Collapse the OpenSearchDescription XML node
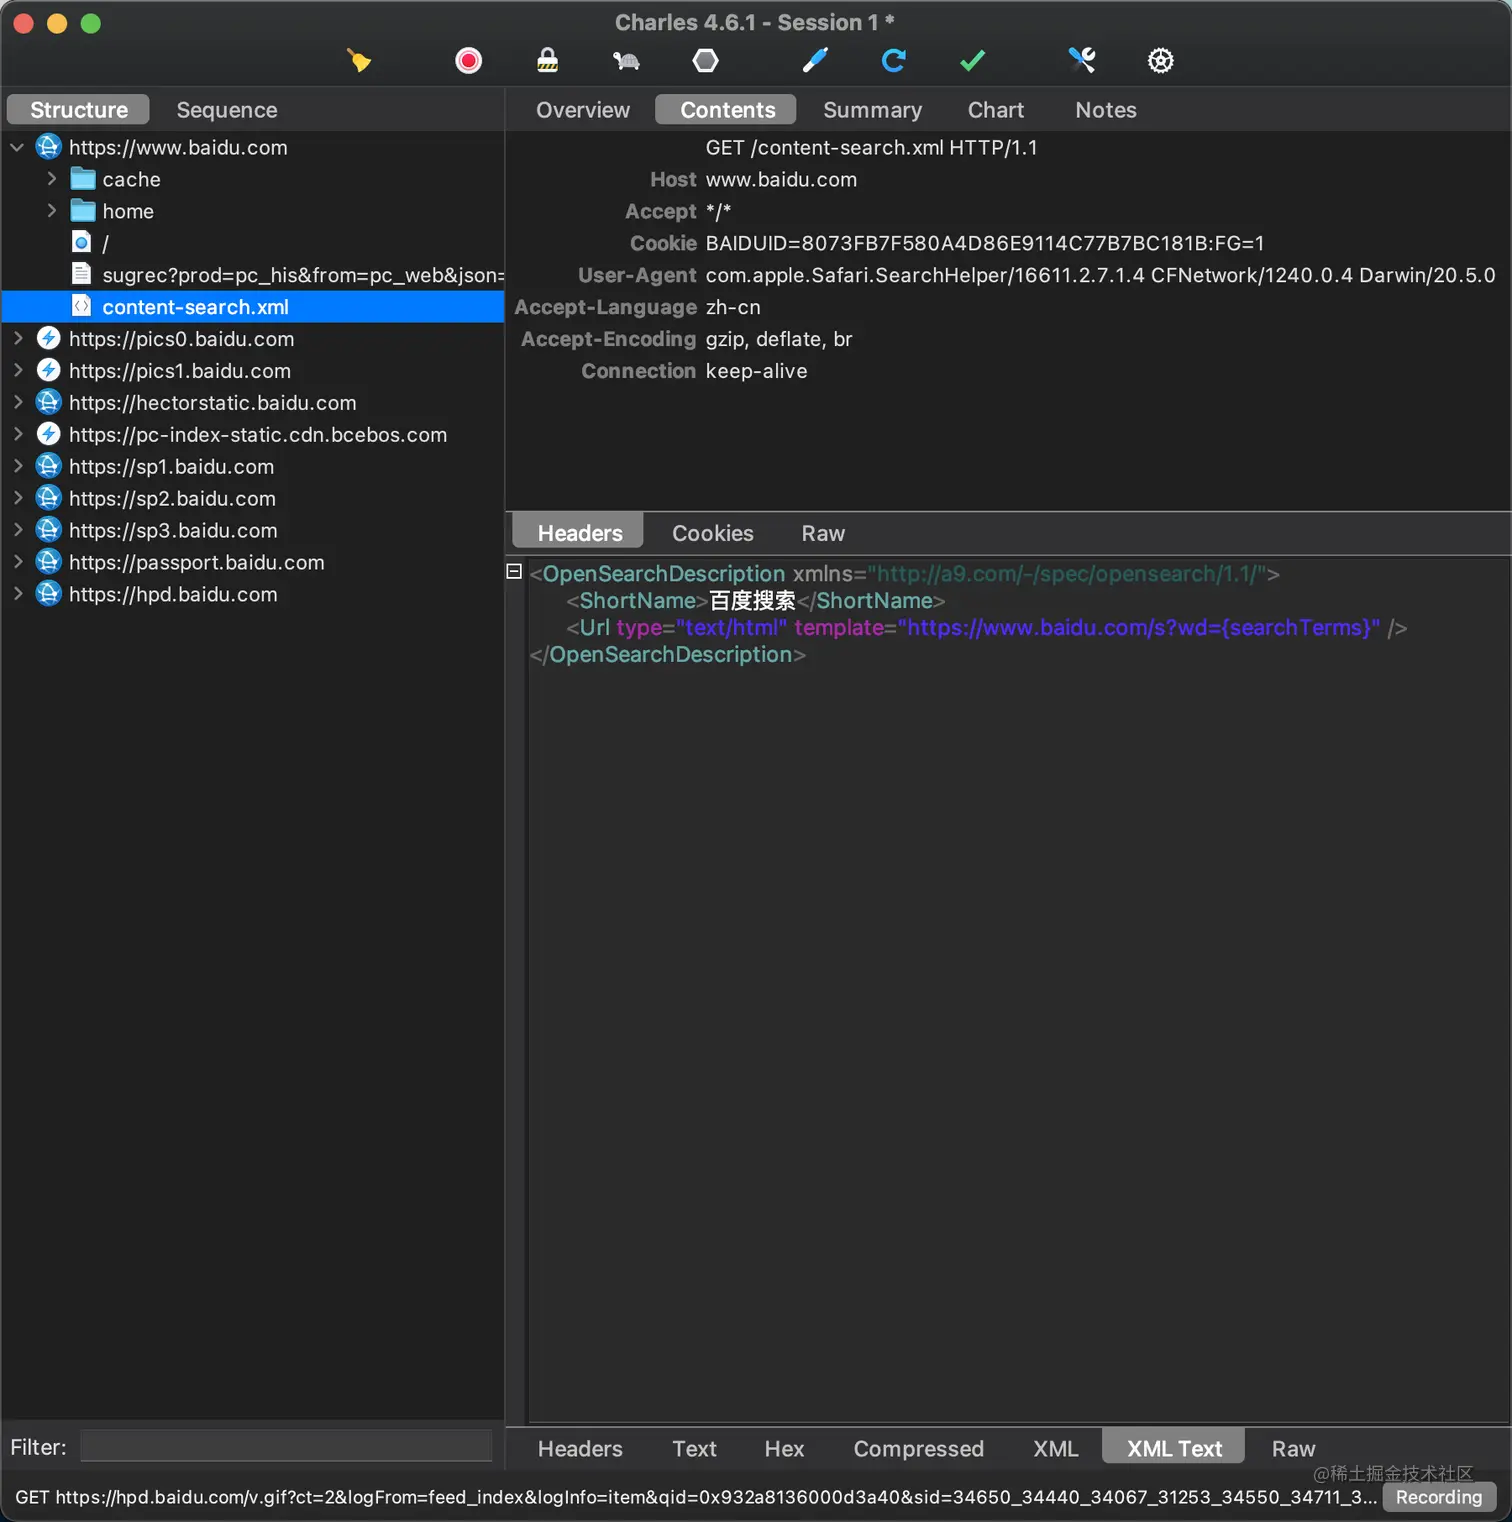This screenshot has height=1522, width=1512. [514, 572]
